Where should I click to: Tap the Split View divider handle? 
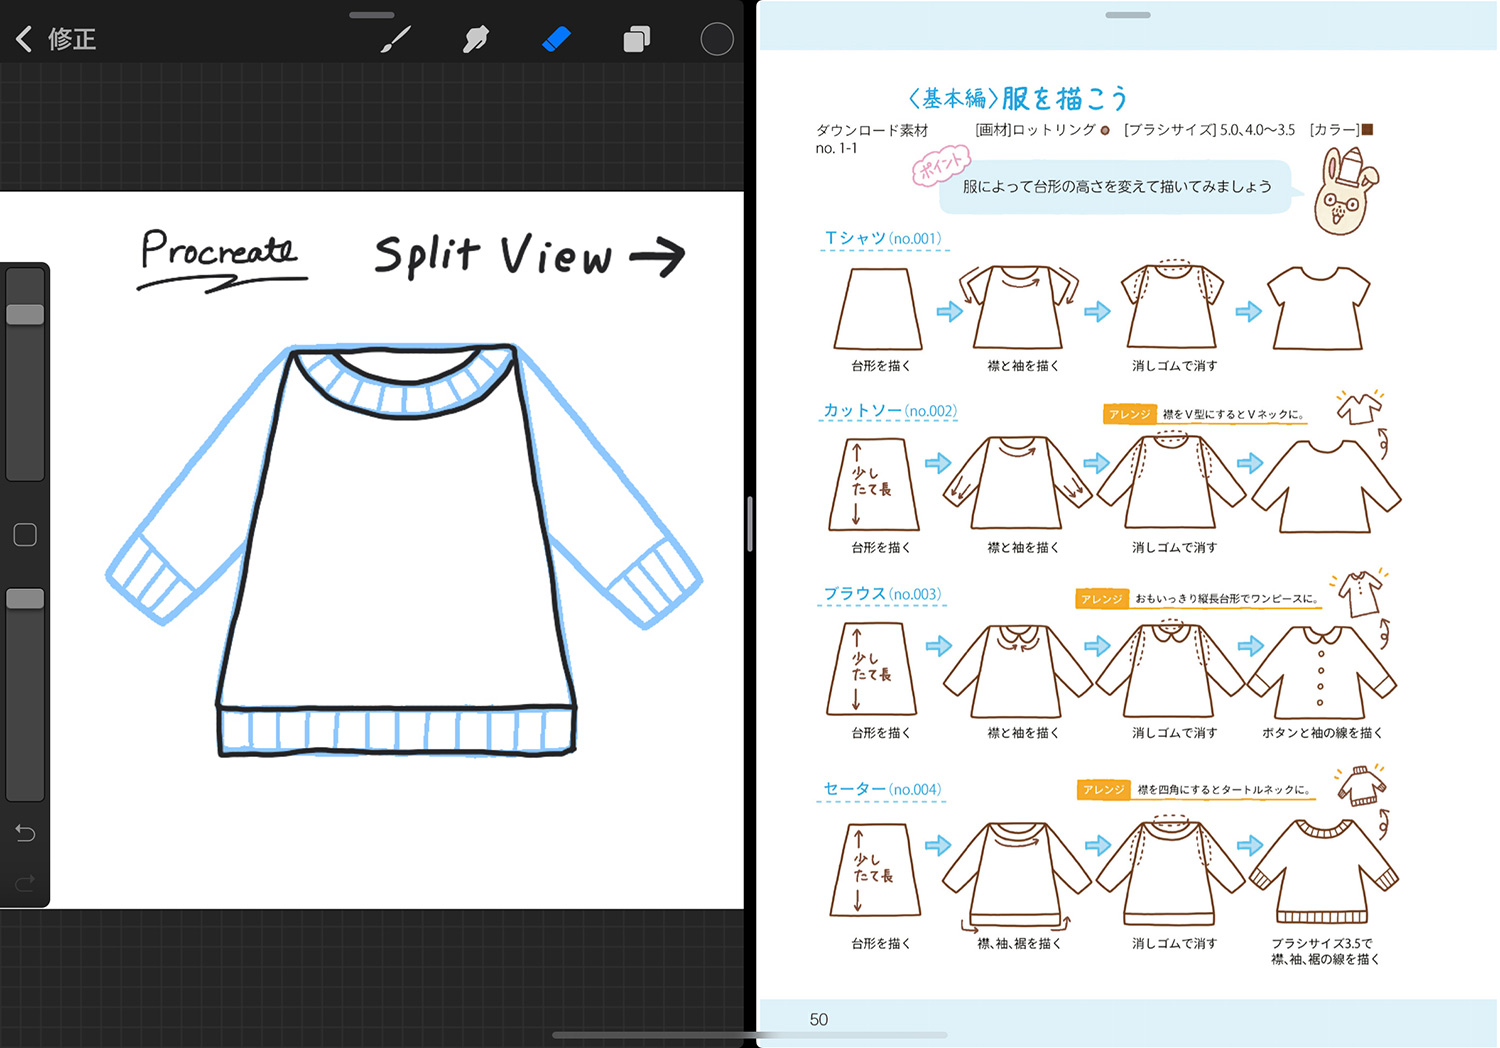(750, 524)
